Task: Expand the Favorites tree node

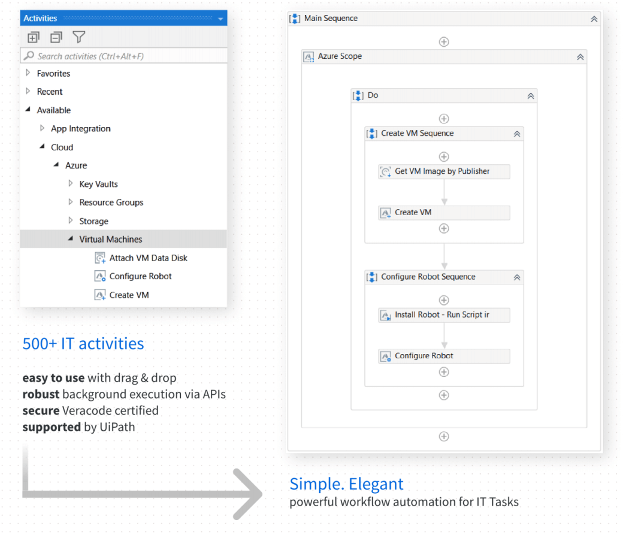Action: click(x=28, y=73)
